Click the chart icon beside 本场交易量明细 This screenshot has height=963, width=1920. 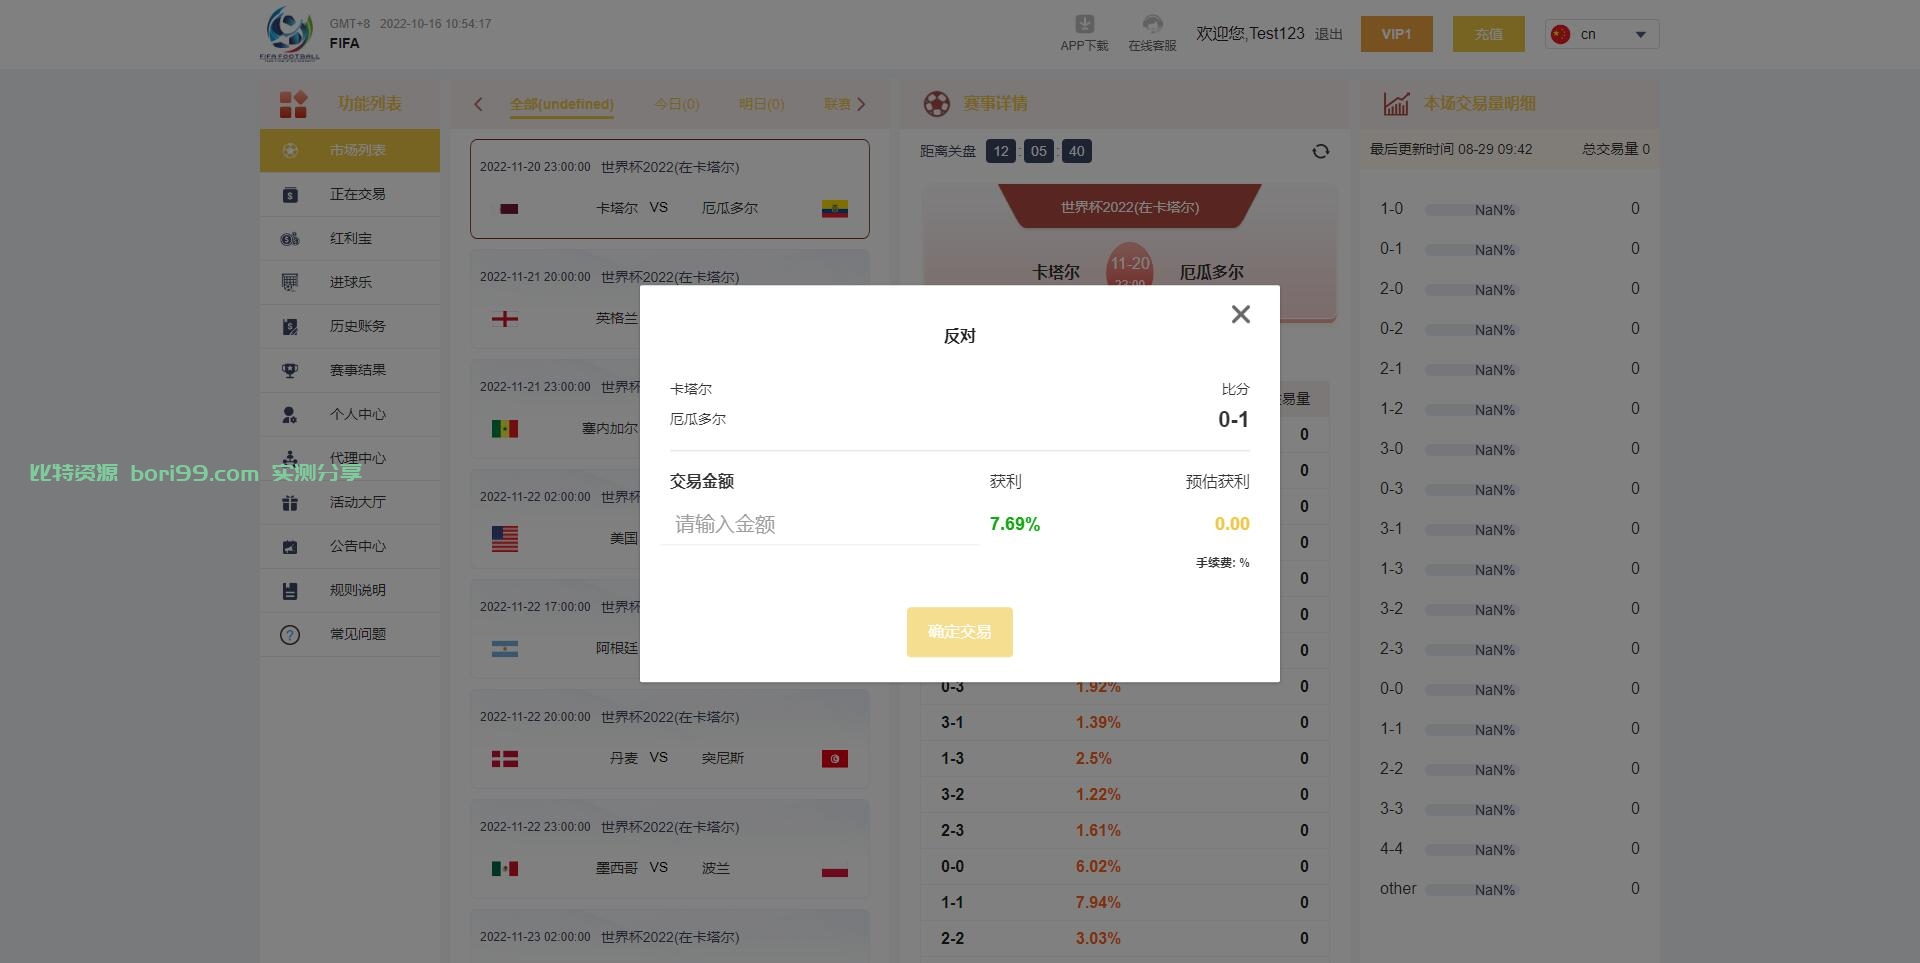coord(1396,104)
